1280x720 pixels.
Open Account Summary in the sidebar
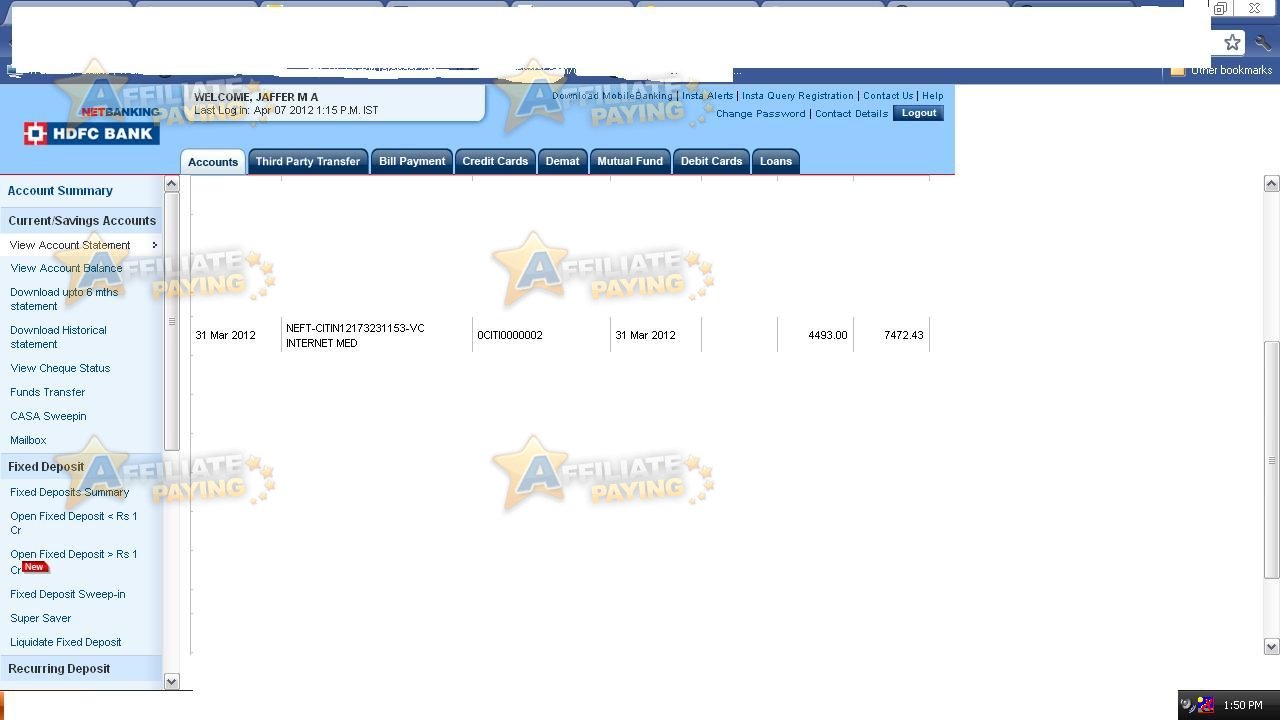pyautogui.click(x=60, y=191)
